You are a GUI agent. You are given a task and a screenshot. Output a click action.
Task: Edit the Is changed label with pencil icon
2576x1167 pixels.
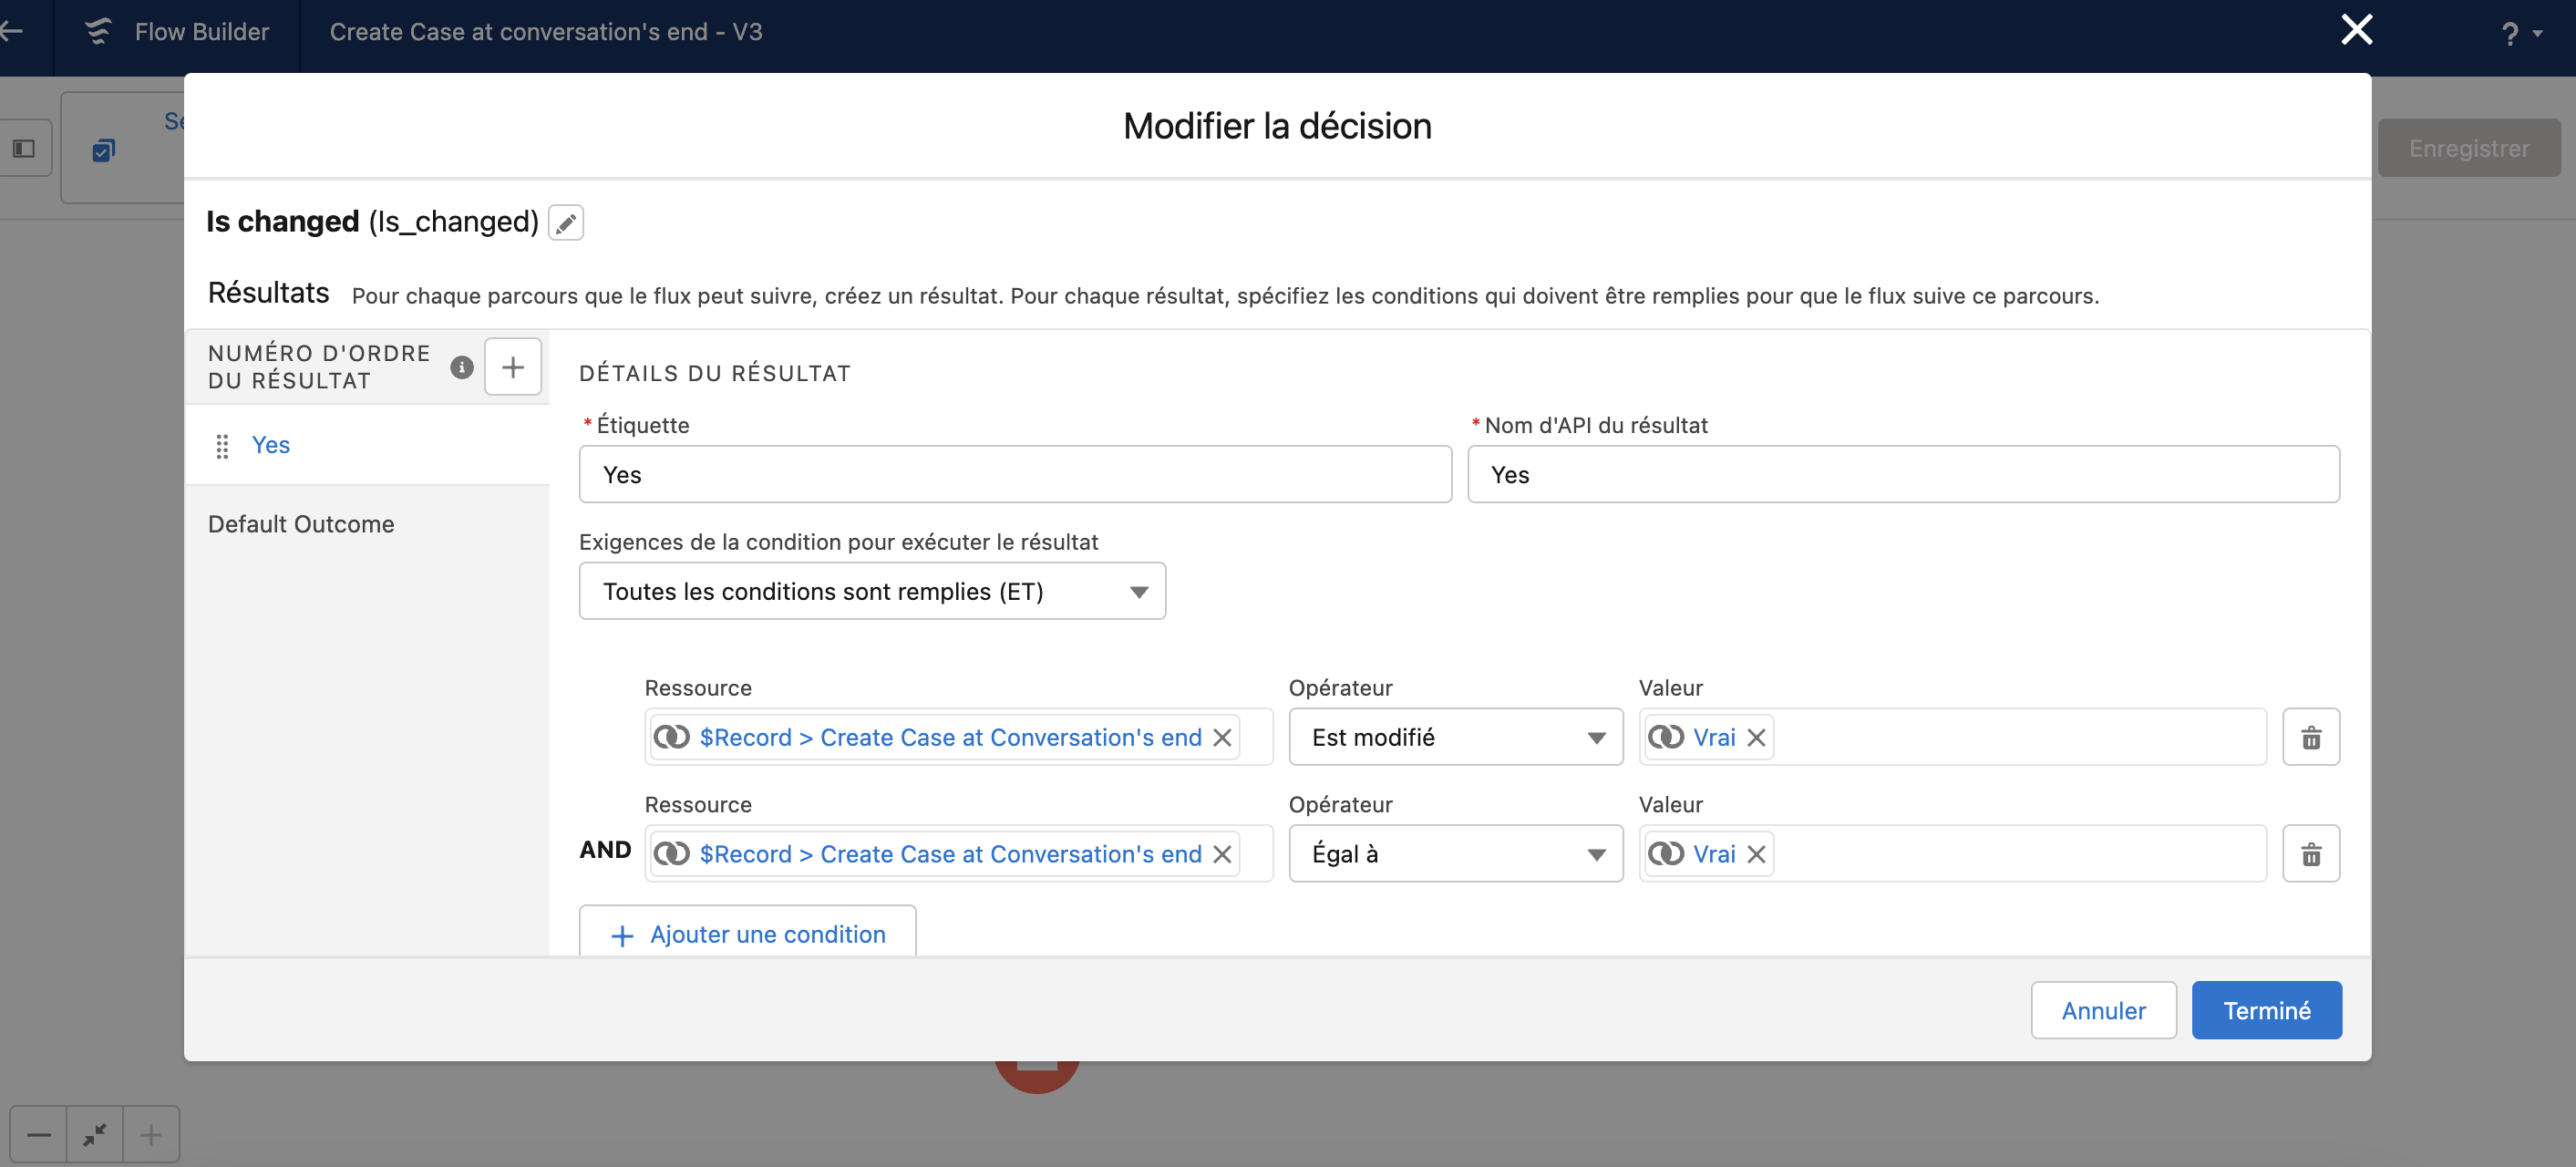(x=566, y=222)
